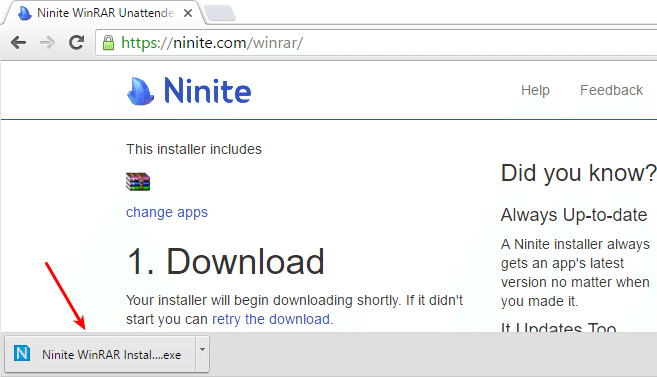Click retry the download link
This screenshot has width=657, height=377.
pyautogui.click(x=271, y=319)
